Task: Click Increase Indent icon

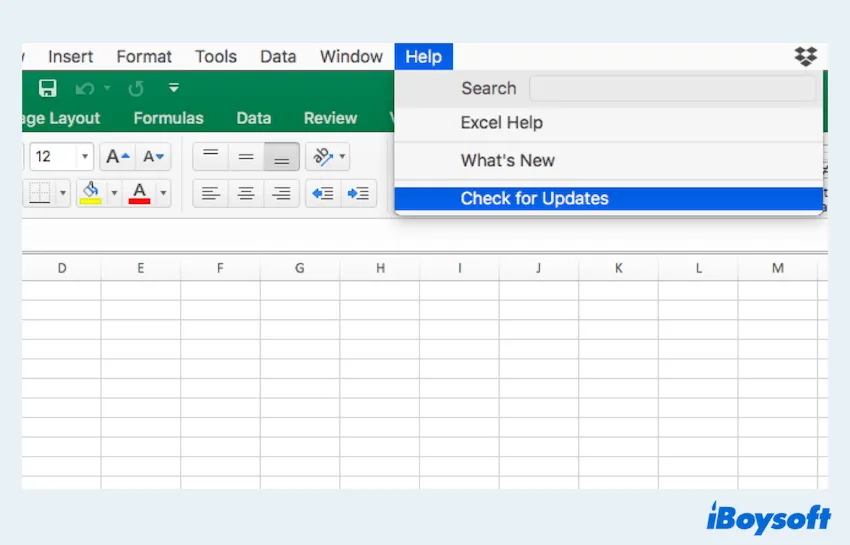Action: [x=358, y=193]
